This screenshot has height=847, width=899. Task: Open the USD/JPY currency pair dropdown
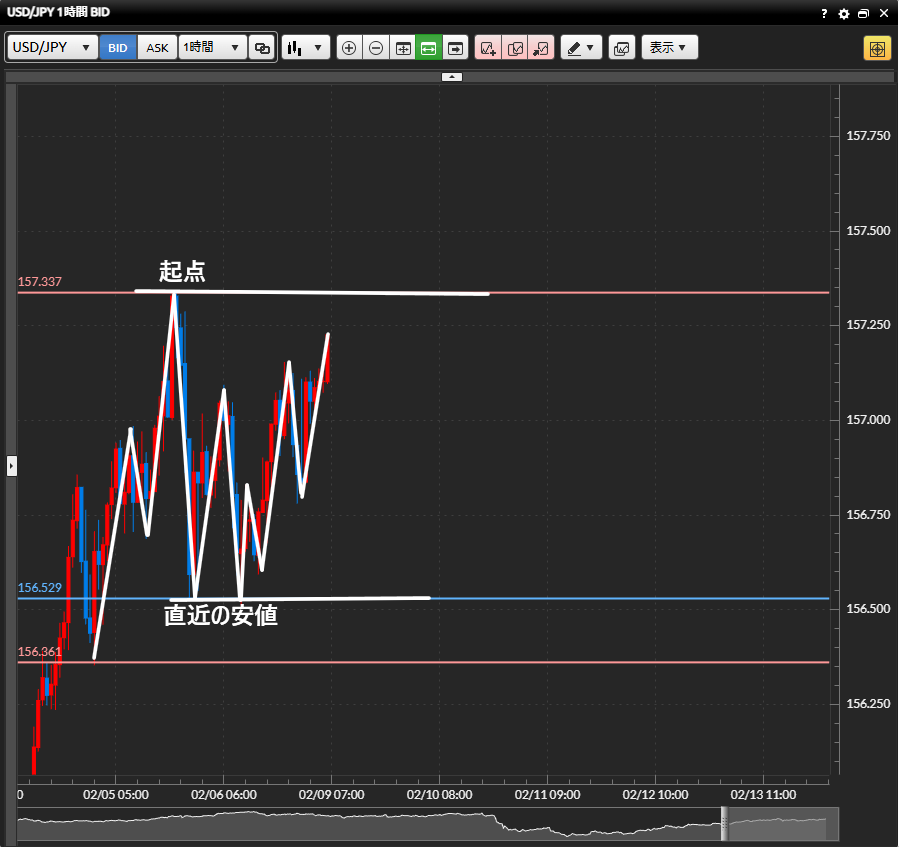tap(53, 48)
